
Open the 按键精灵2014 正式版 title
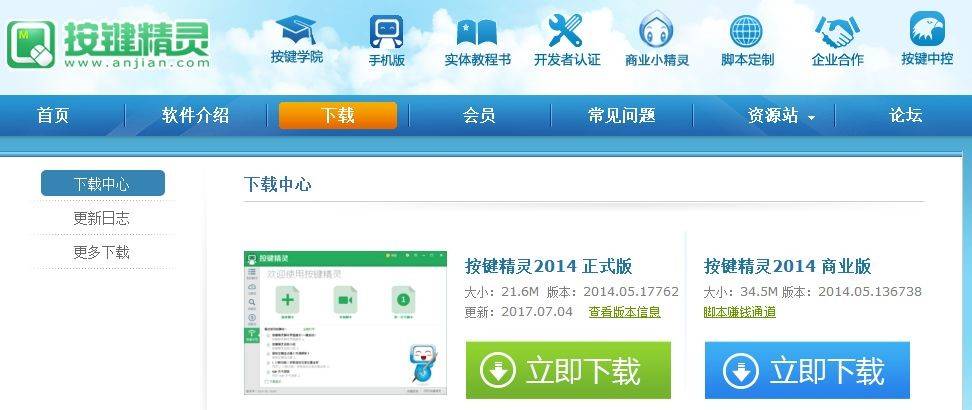549,266
